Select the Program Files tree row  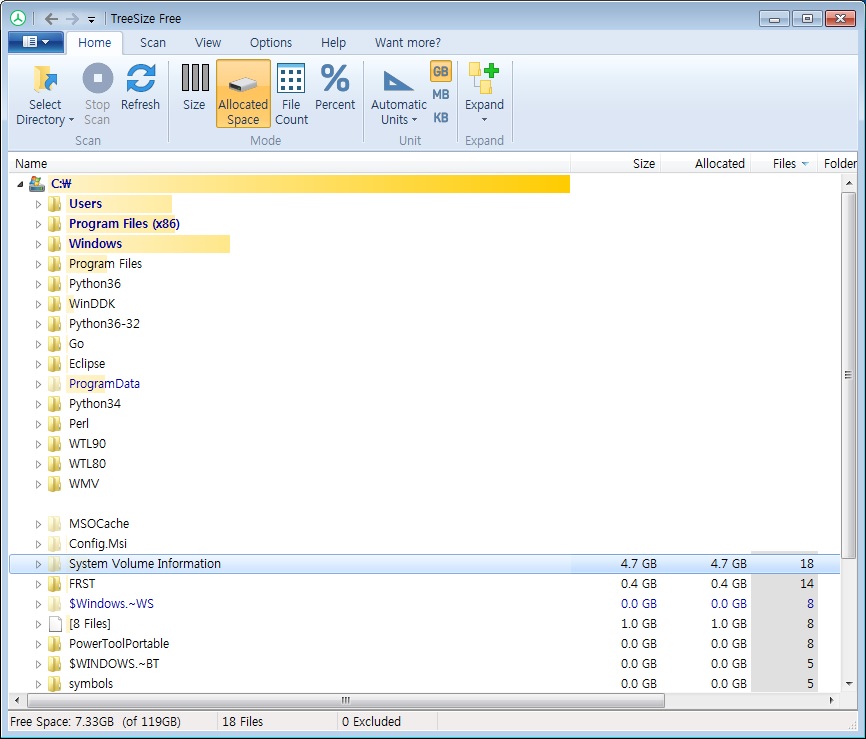pyautogui.click(x=424, y=263)
